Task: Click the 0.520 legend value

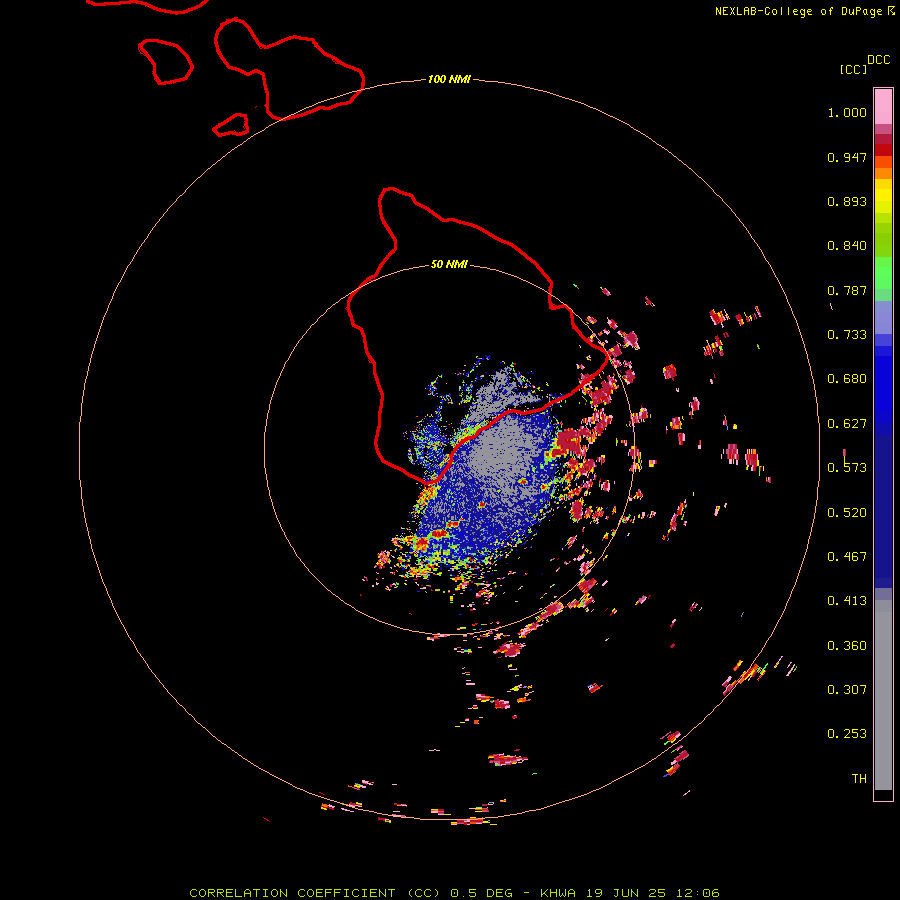Action: pyautogui.click(x=847, y=513)
